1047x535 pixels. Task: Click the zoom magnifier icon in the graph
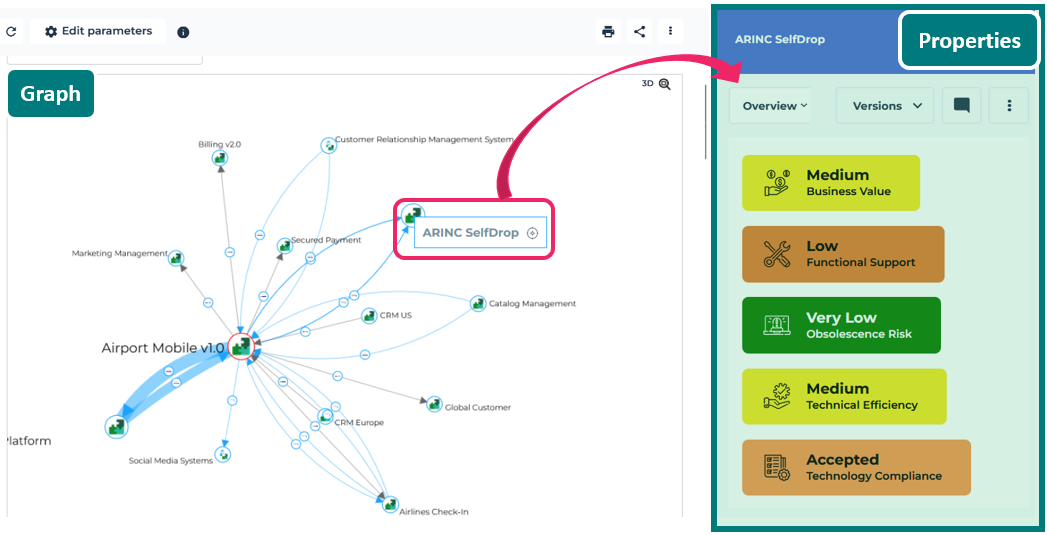(665, 85)
